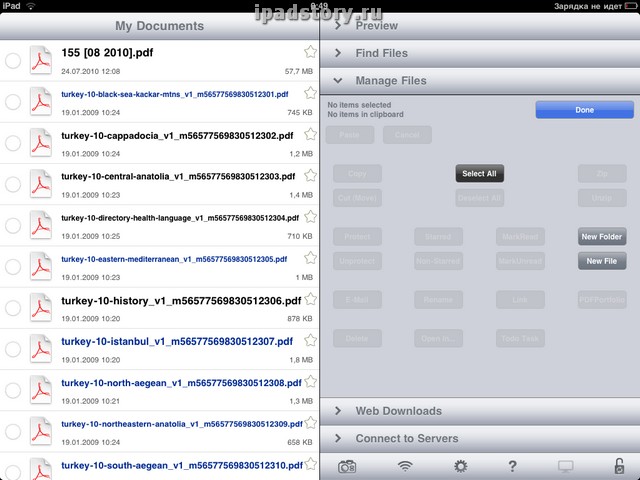Open turkey-10-northeastern-anatolia_v1 pdf file name
Viewport: 640px width, 480px height.
pos(182,424)
